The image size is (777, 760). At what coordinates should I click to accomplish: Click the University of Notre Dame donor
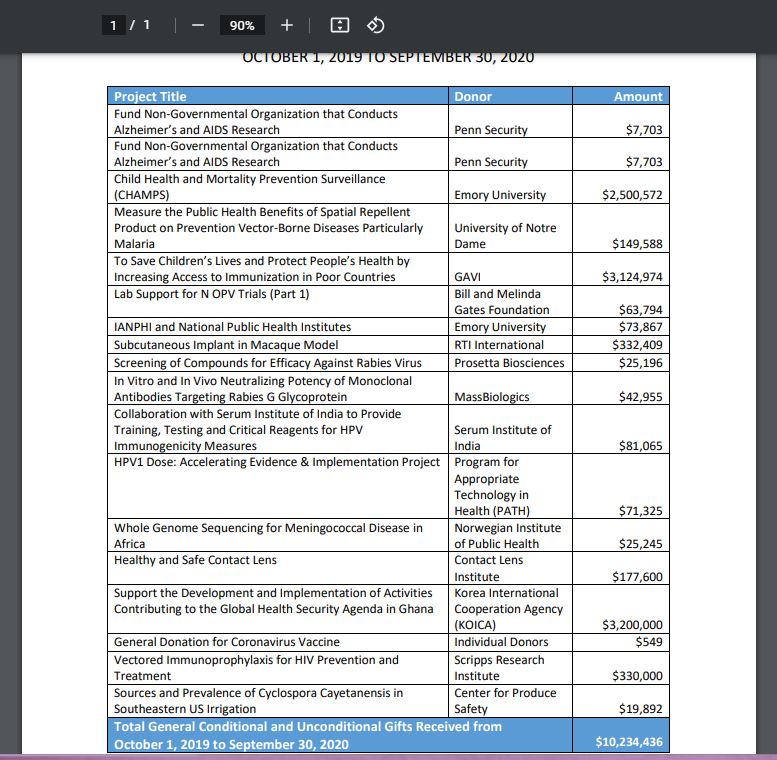[505, 236]
